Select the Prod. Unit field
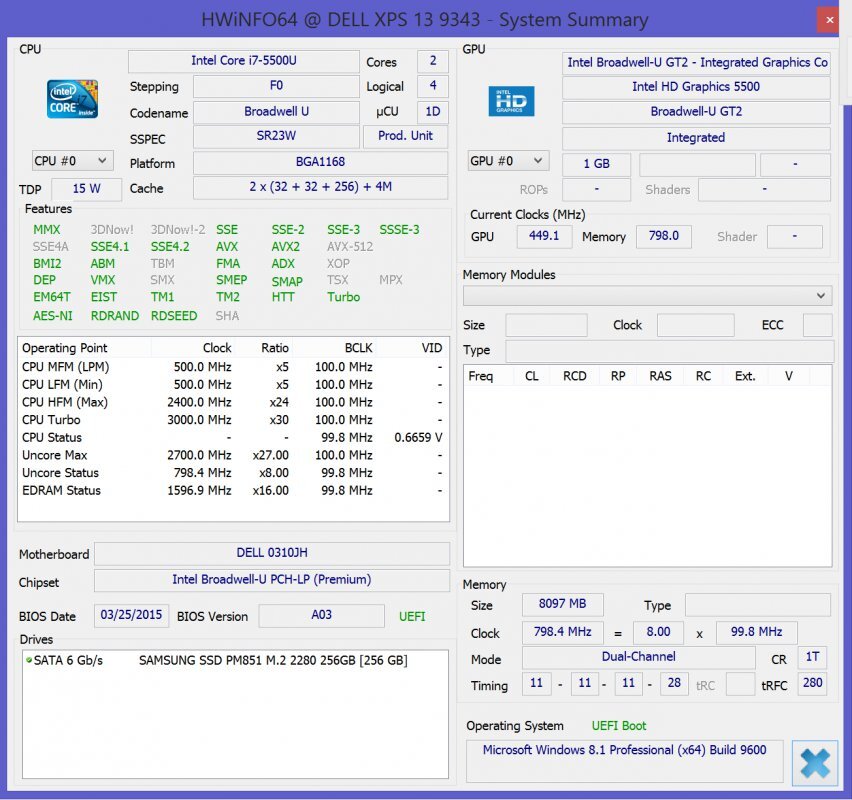The width and height of the screenshot is (852, 800). coord(405,136)
